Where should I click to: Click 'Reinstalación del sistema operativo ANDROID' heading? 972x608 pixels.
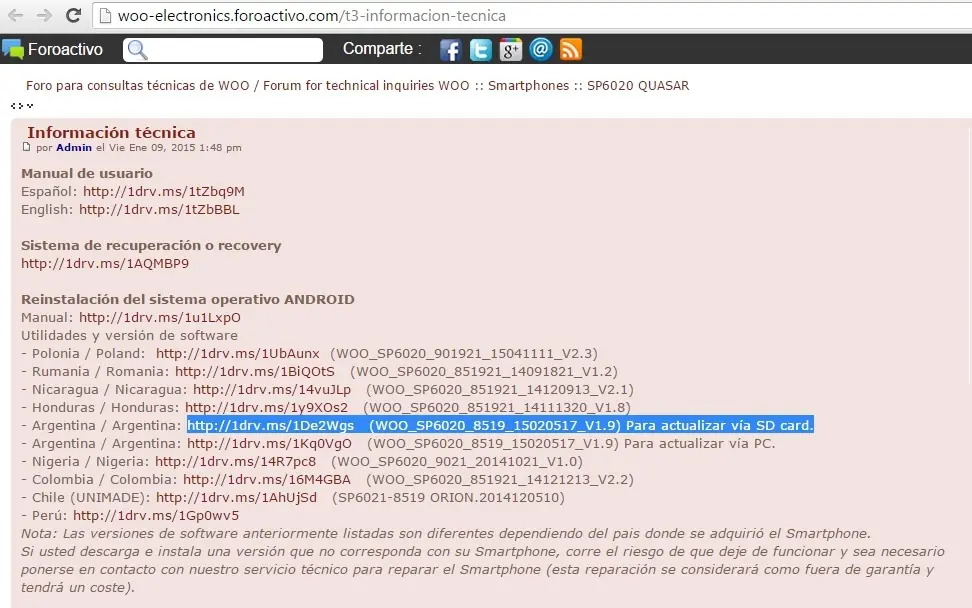pos(188,299)
